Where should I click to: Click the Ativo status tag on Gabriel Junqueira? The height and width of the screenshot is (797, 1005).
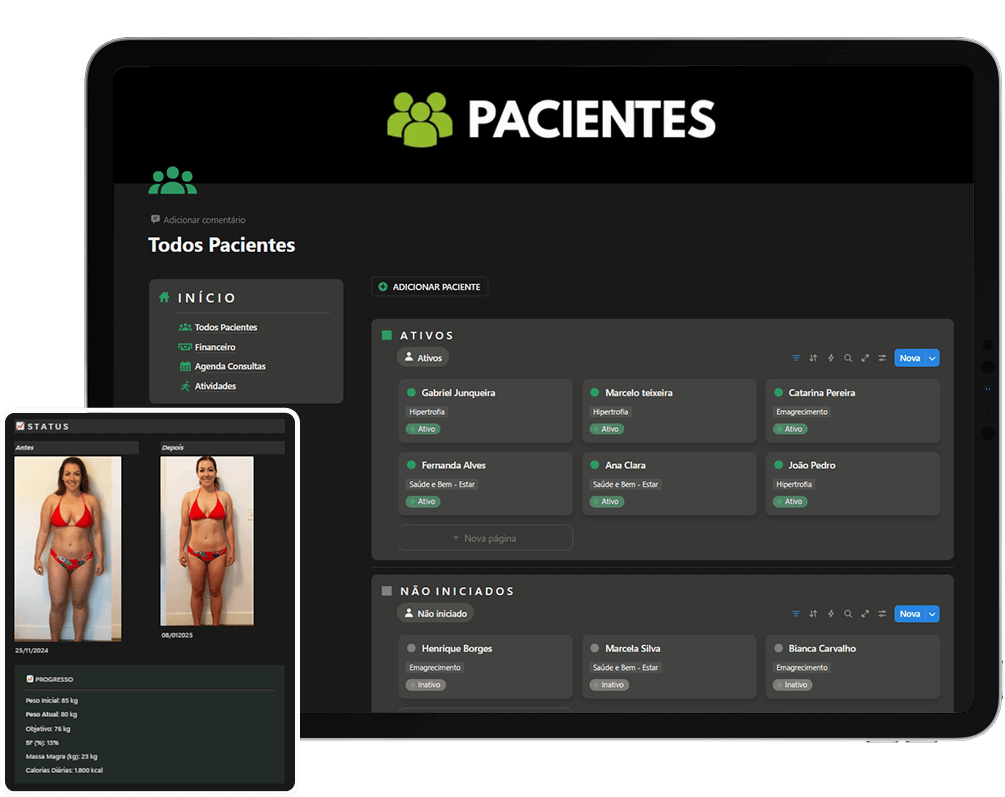(424, 429)
